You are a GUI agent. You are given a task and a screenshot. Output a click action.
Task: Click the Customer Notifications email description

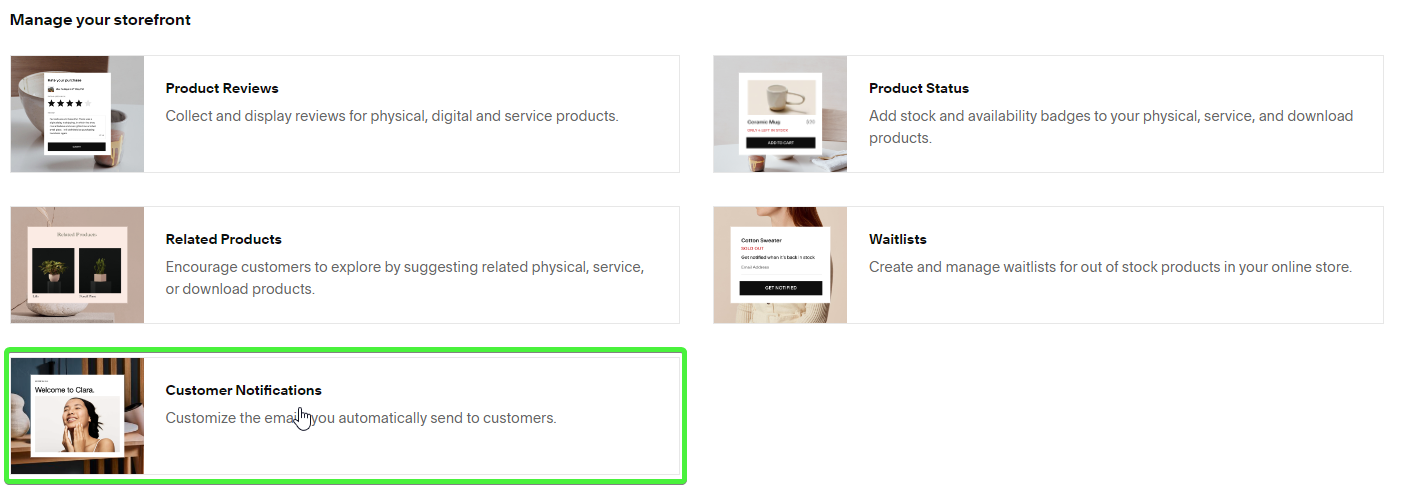360,418
